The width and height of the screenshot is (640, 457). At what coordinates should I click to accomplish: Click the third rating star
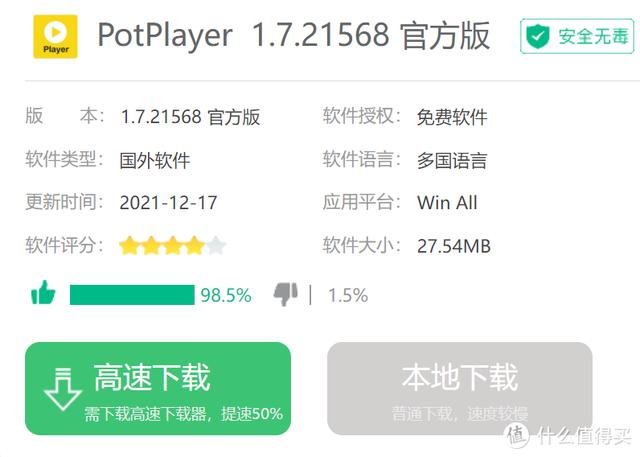[172, 245]
